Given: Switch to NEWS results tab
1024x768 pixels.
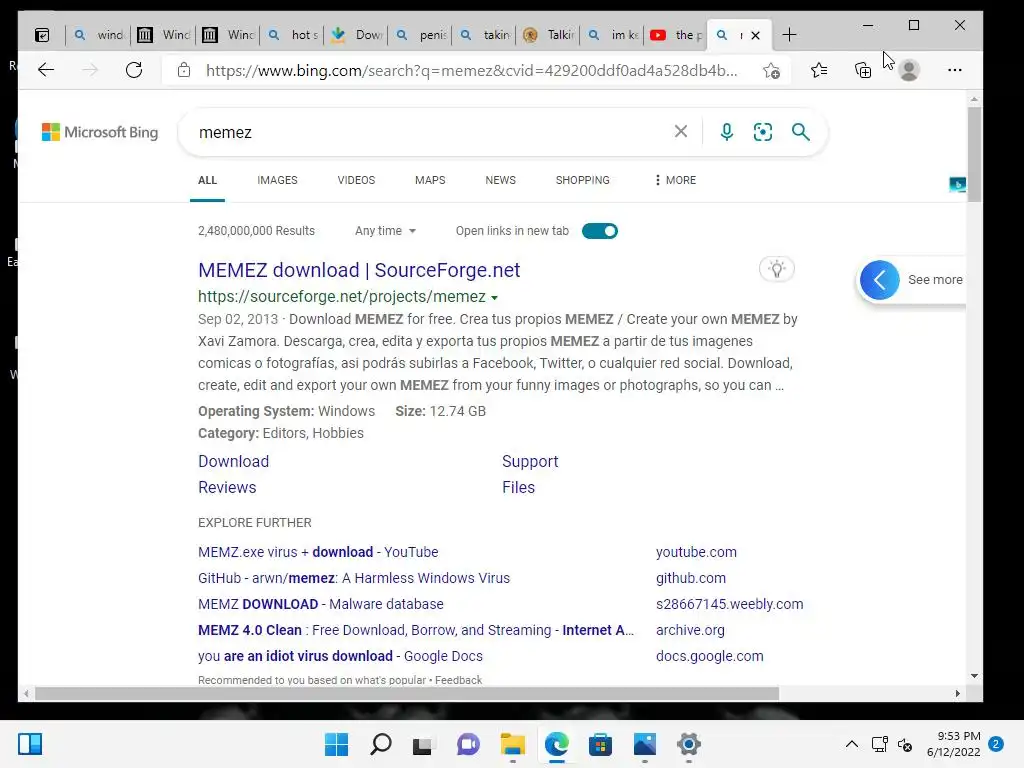Looking at the screenshot, I should (500, 180).
